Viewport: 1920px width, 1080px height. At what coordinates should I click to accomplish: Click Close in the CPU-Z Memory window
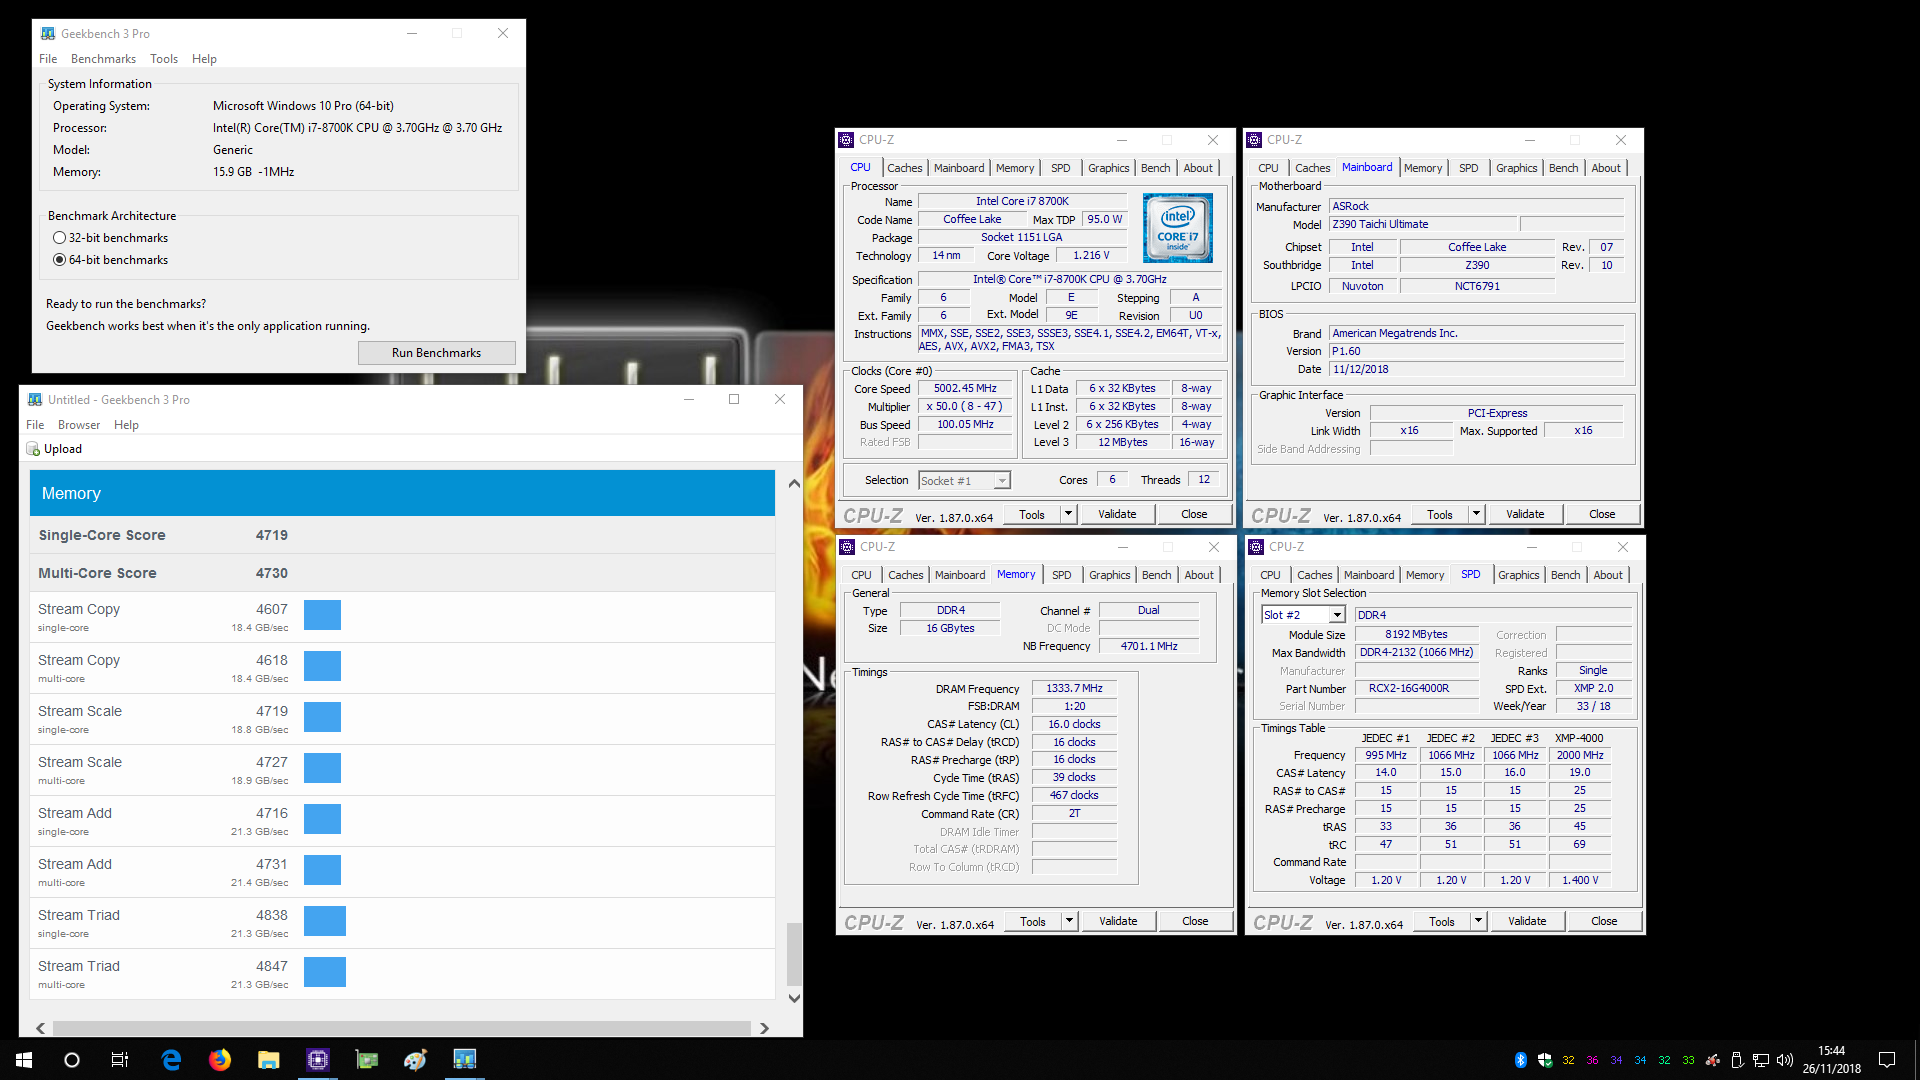pos(1195,921)
